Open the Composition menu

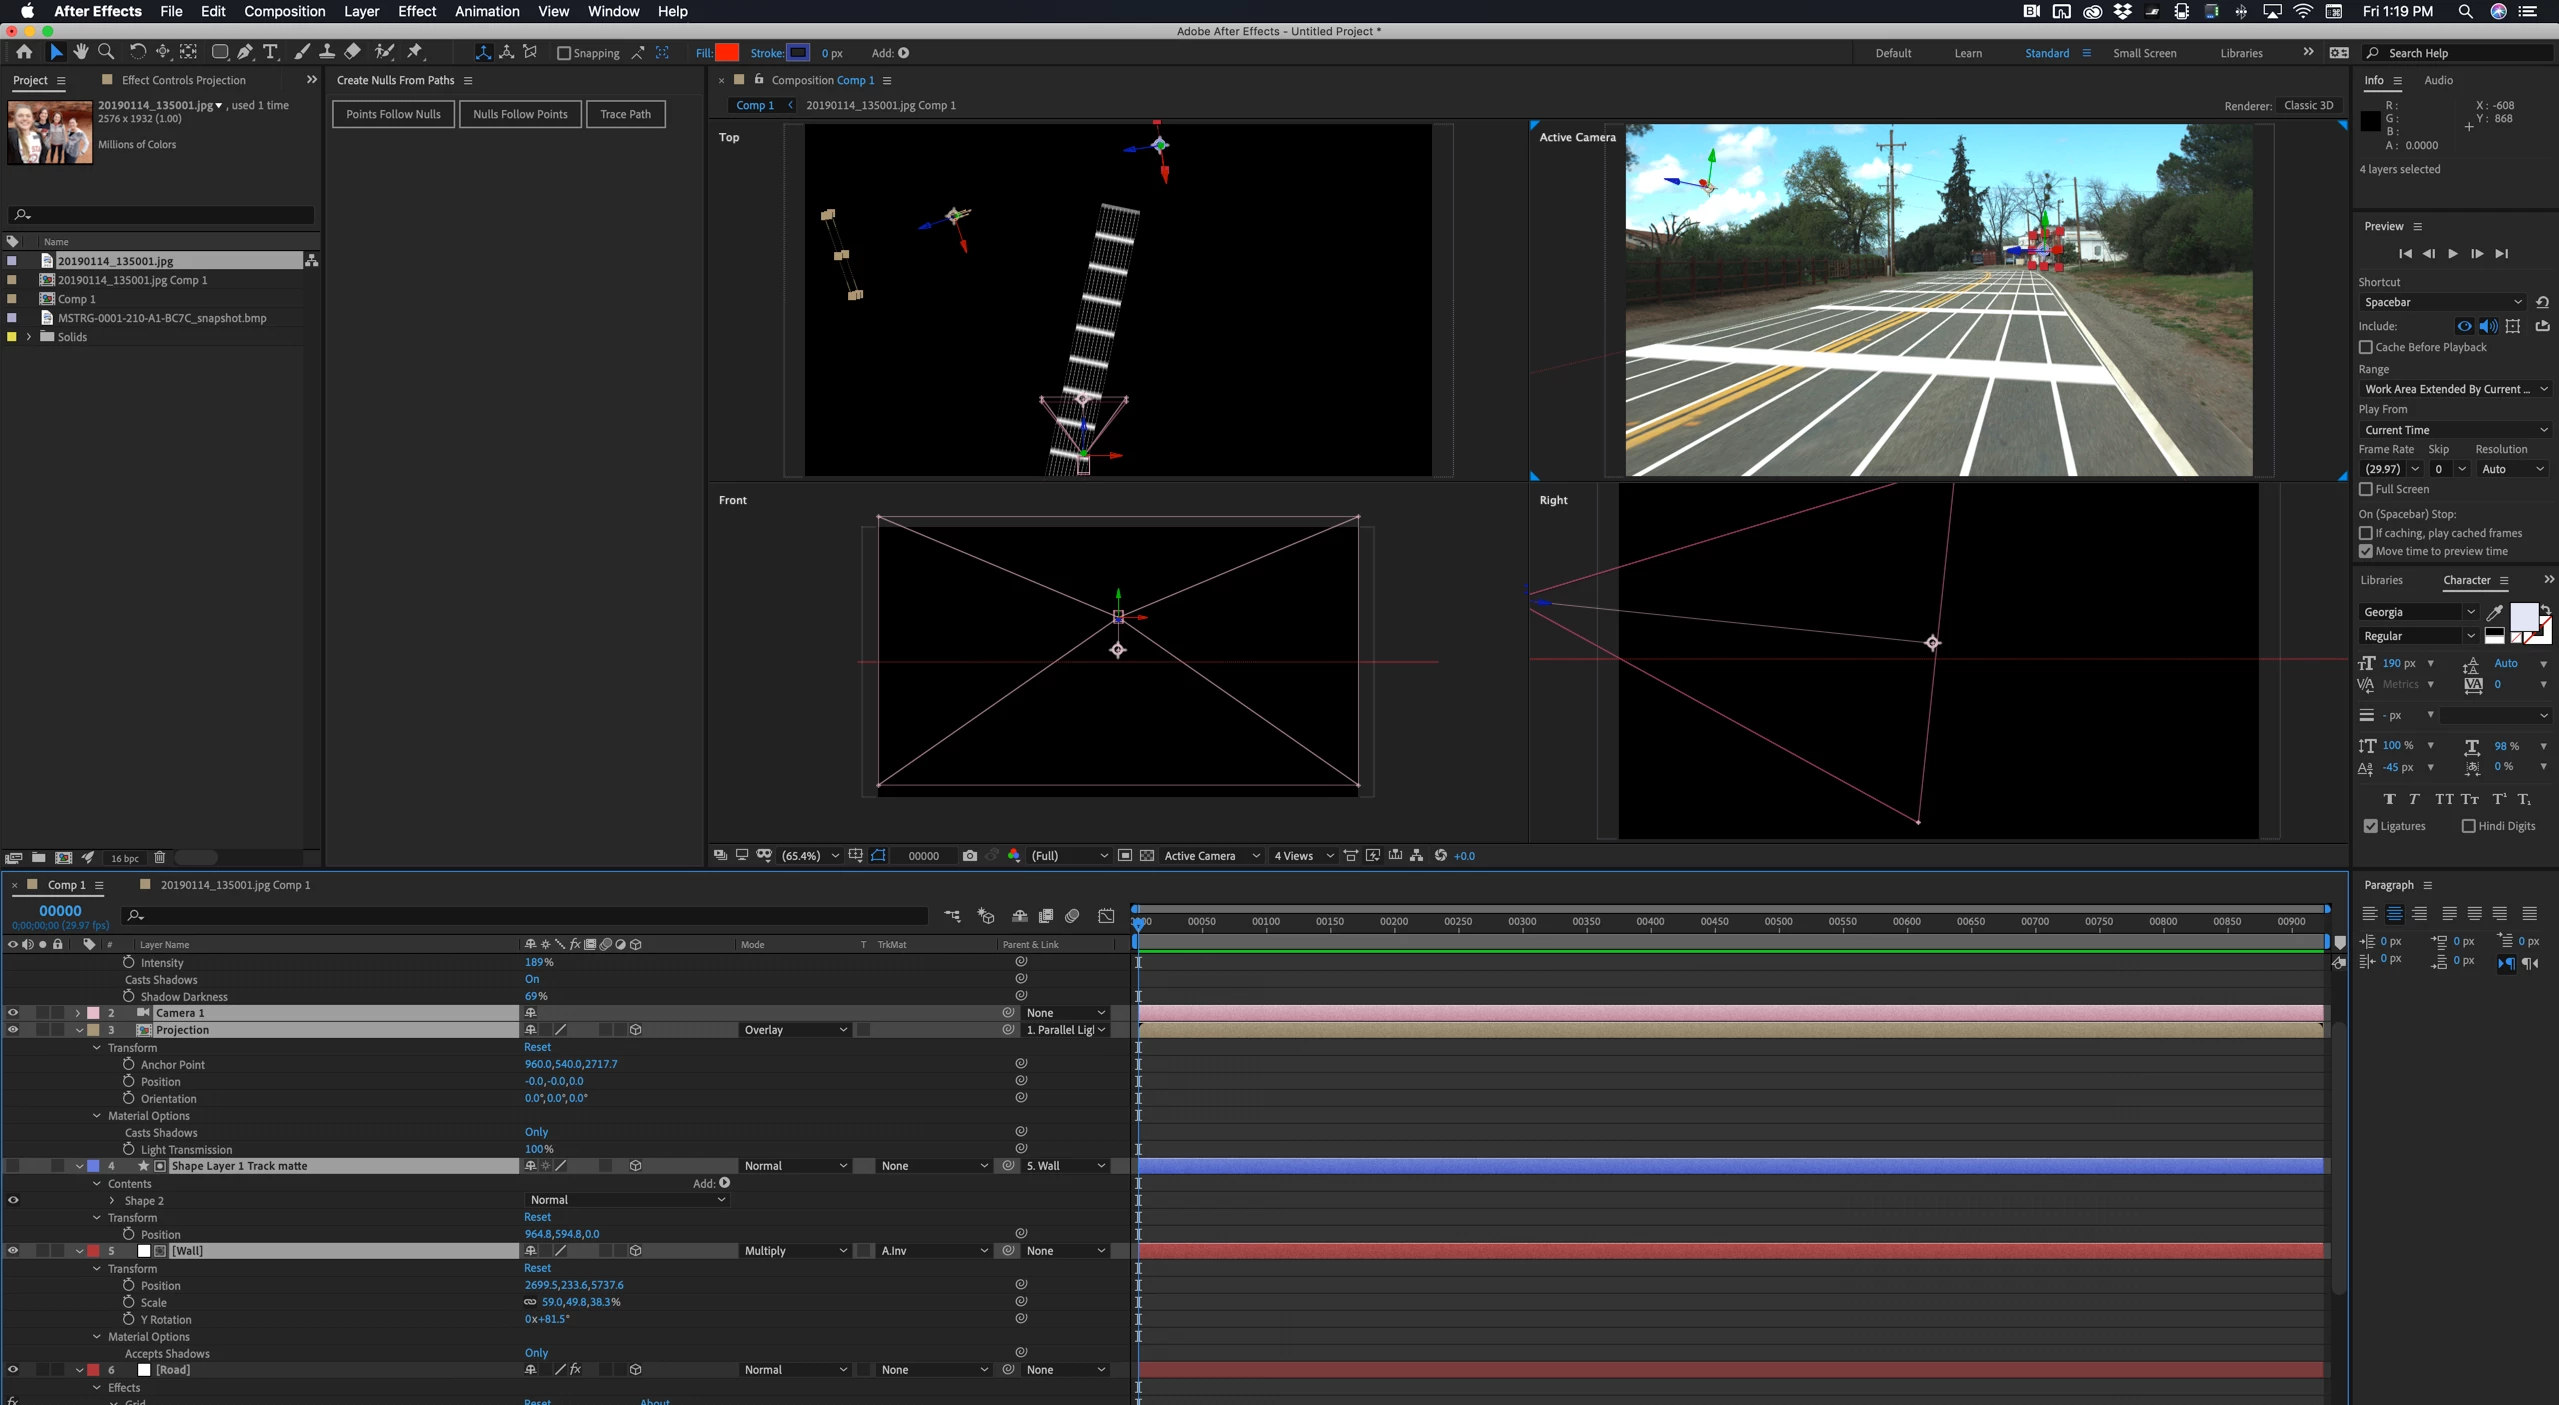[x=284, y=11]
